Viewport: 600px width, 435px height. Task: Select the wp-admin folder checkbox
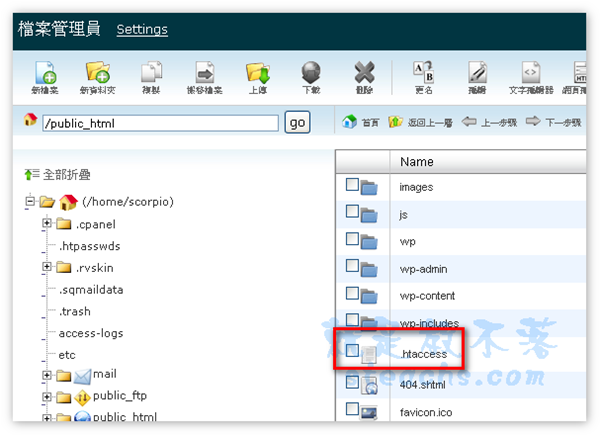(x=352, y=268)
